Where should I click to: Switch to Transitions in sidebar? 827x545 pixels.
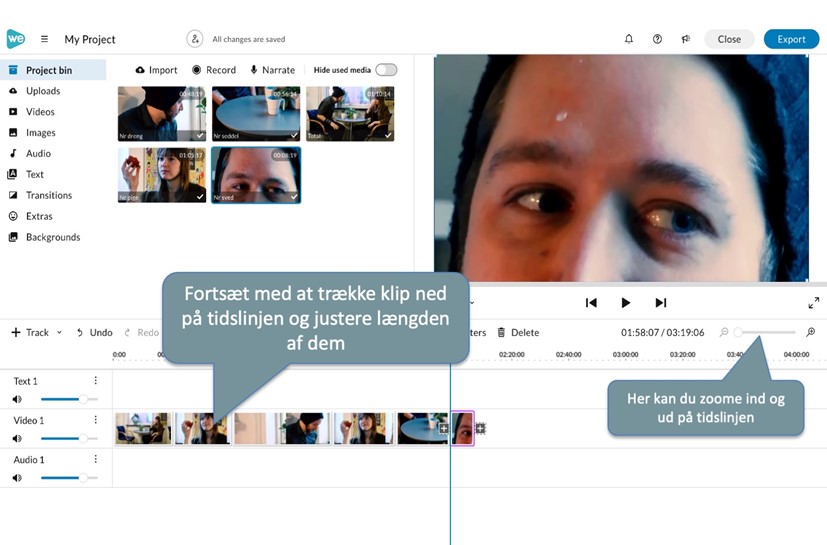click(48, 195)
